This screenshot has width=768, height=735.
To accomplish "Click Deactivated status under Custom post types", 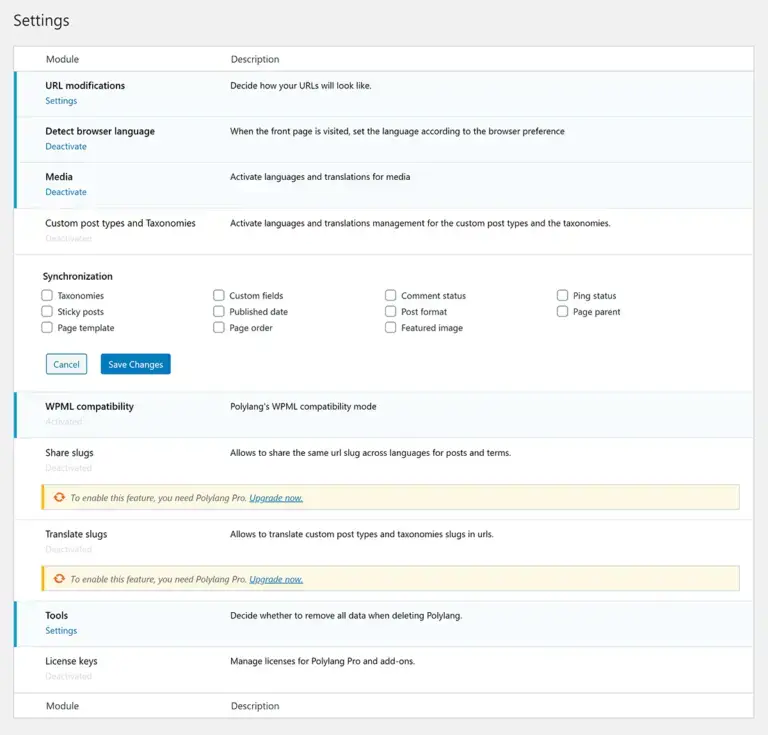I will pyautogui.click(x=69, y=238).
